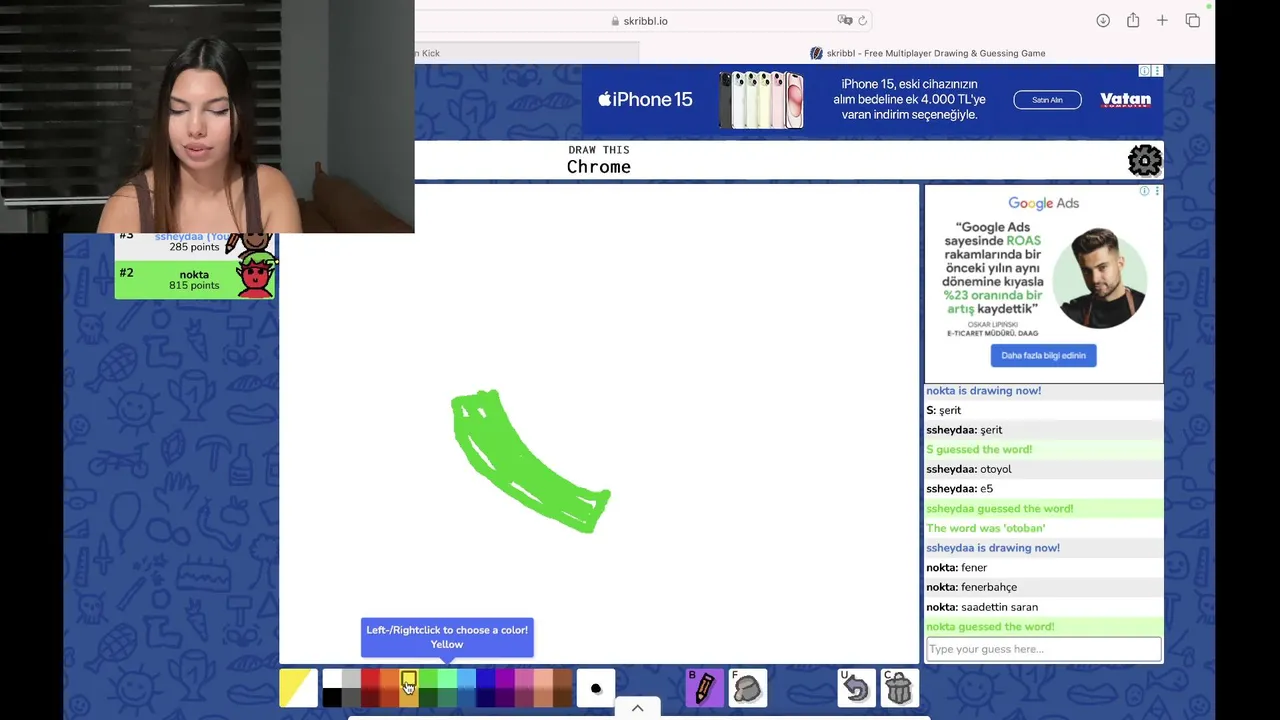Image resolution: width=1280 pixels, height=720 pixels.
Task: Pick the pink color swatch
Action: tap(524, 678)
